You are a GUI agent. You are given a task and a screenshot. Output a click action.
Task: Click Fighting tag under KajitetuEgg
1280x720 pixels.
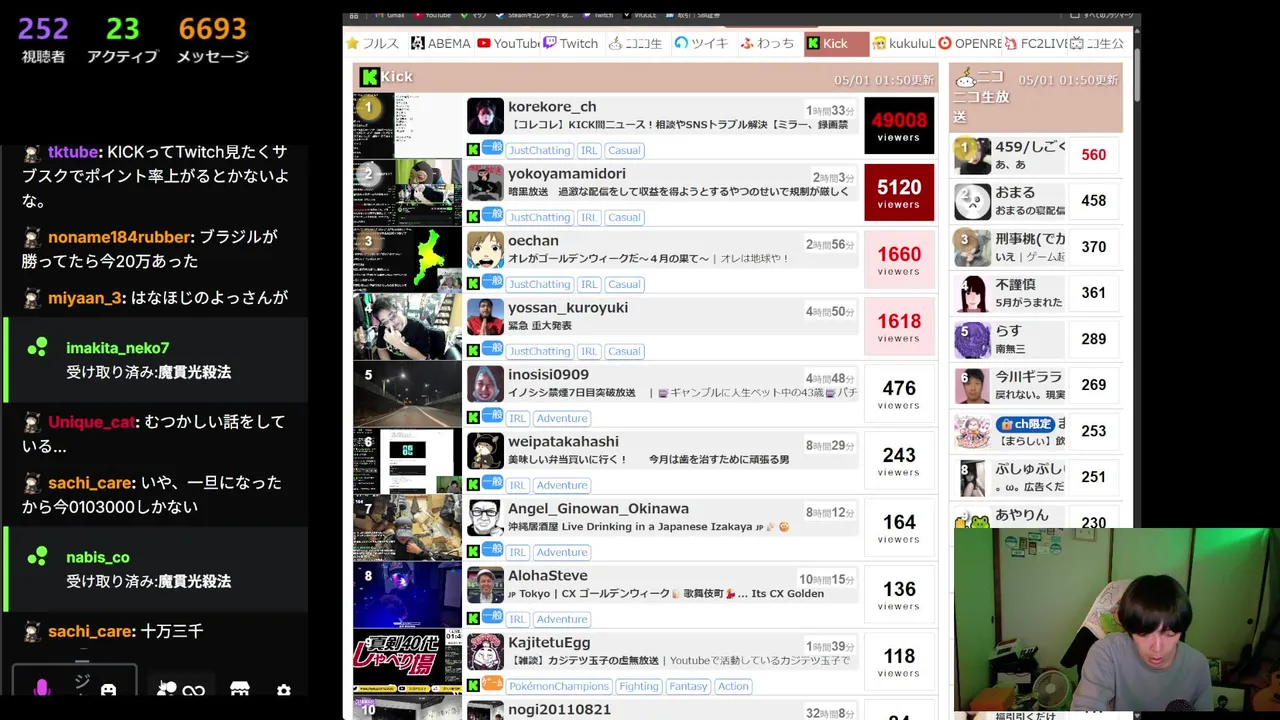[x=638, y=686]
